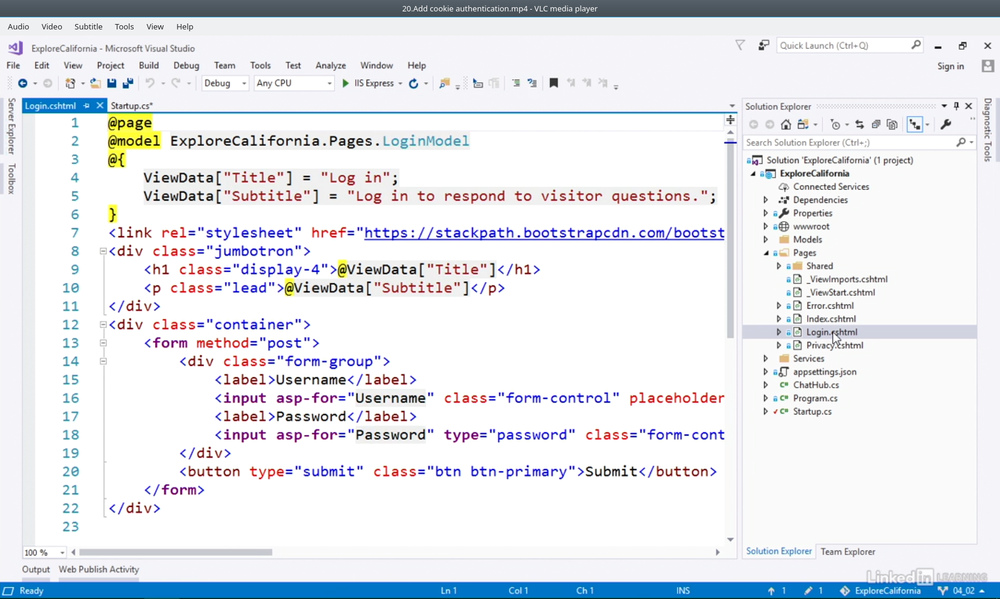Screen dimensions: 1000x599
Task: Click the Undo arrow icon
Action: (150, 84)
